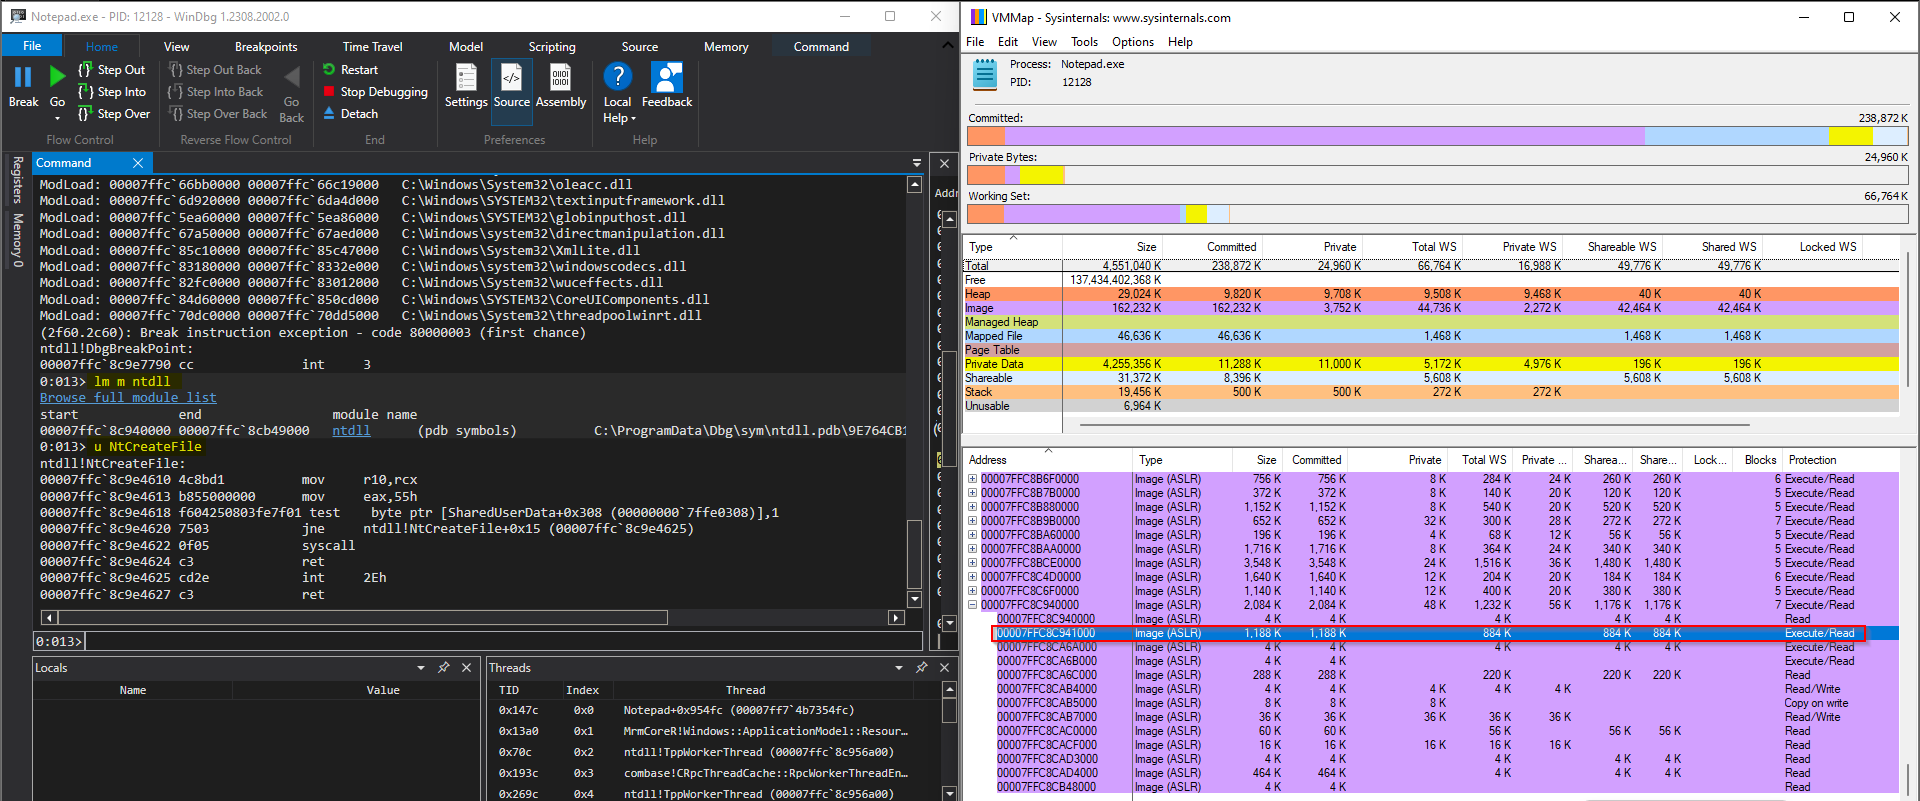This screenshot has height=801, width=1920.
Task: Click the Step Over Back button
Action: point(218,114)
